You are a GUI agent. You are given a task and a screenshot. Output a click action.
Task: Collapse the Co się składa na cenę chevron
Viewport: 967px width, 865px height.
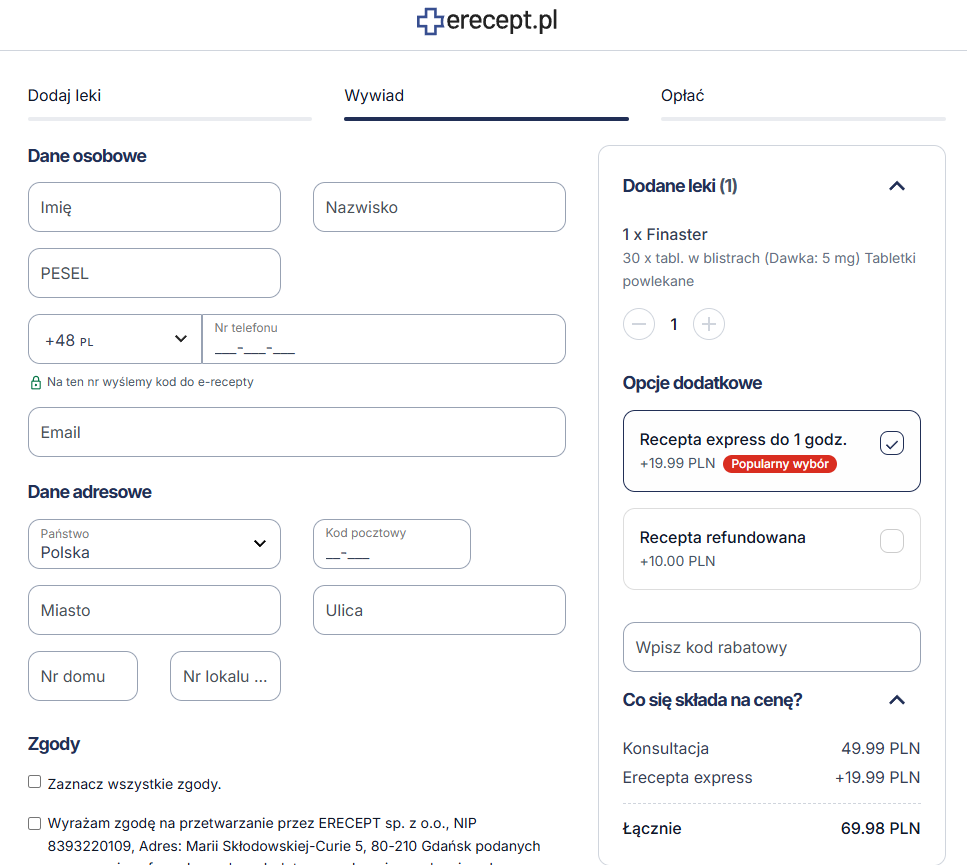(897, 700)
